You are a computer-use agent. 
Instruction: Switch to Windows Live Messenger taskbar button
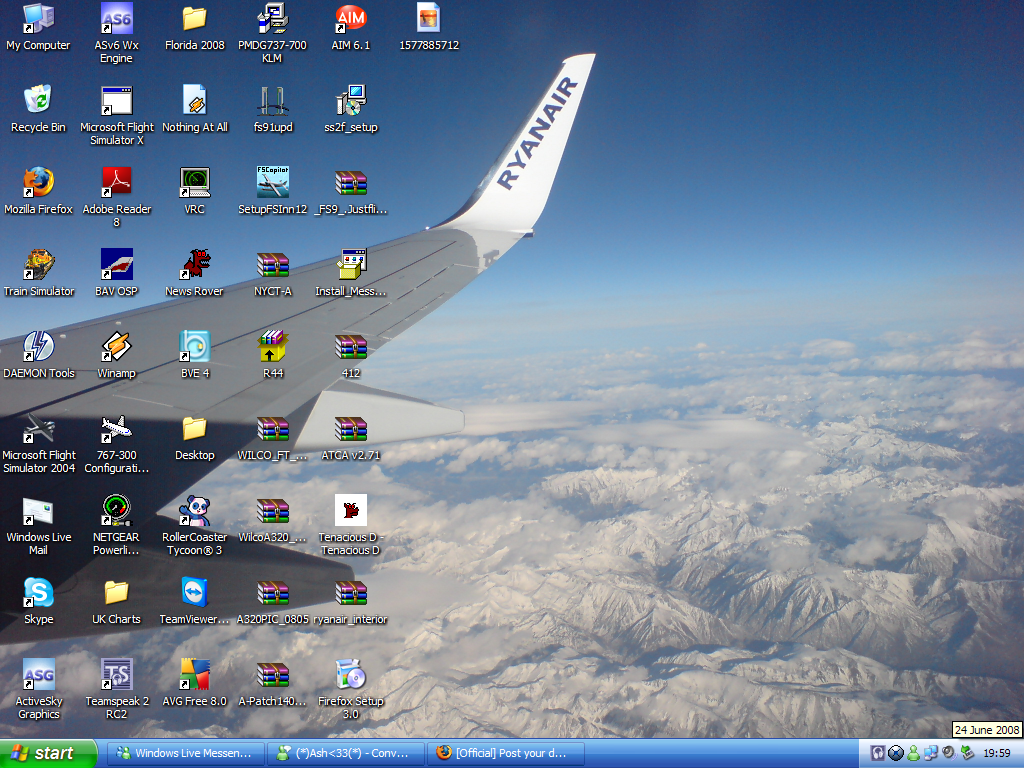[x=187, y=753]
